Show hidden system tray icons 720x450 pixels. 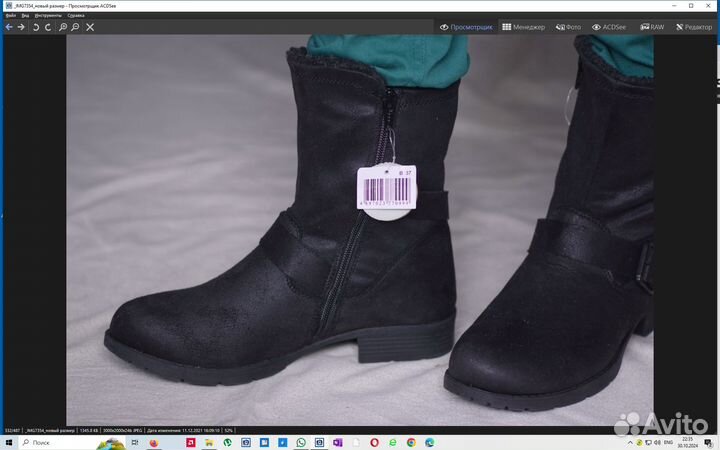coord(630,443)
